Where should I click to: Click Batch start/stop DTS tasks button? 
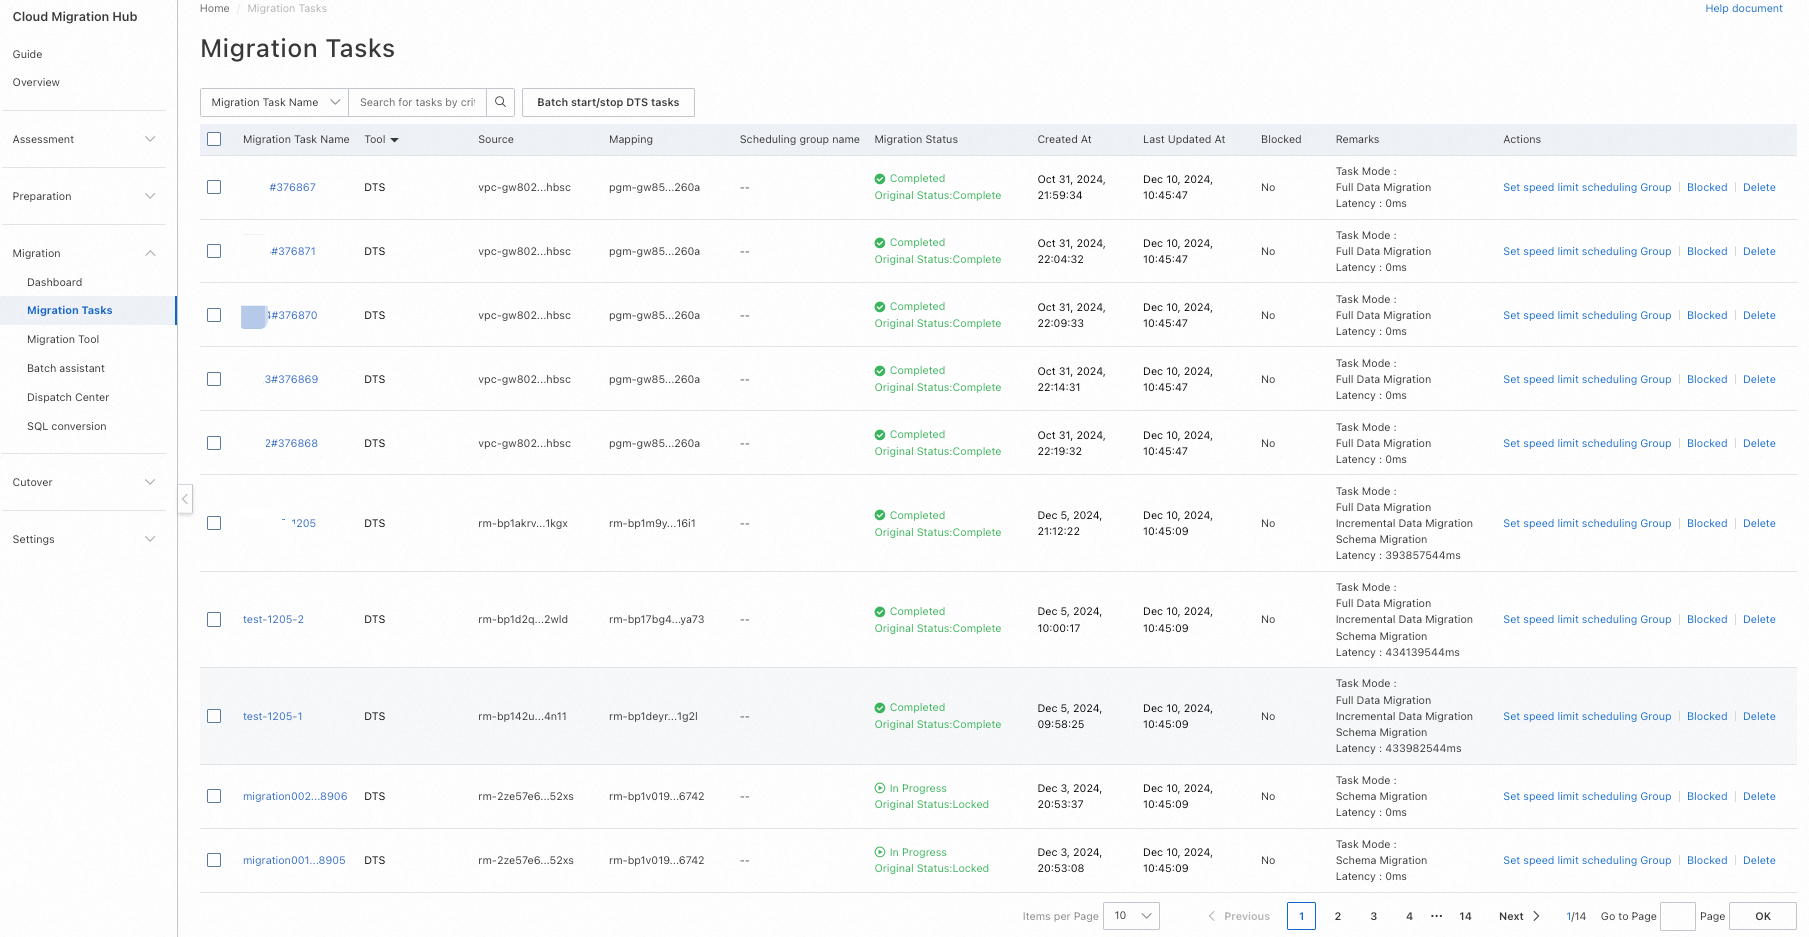click(608, 102)
